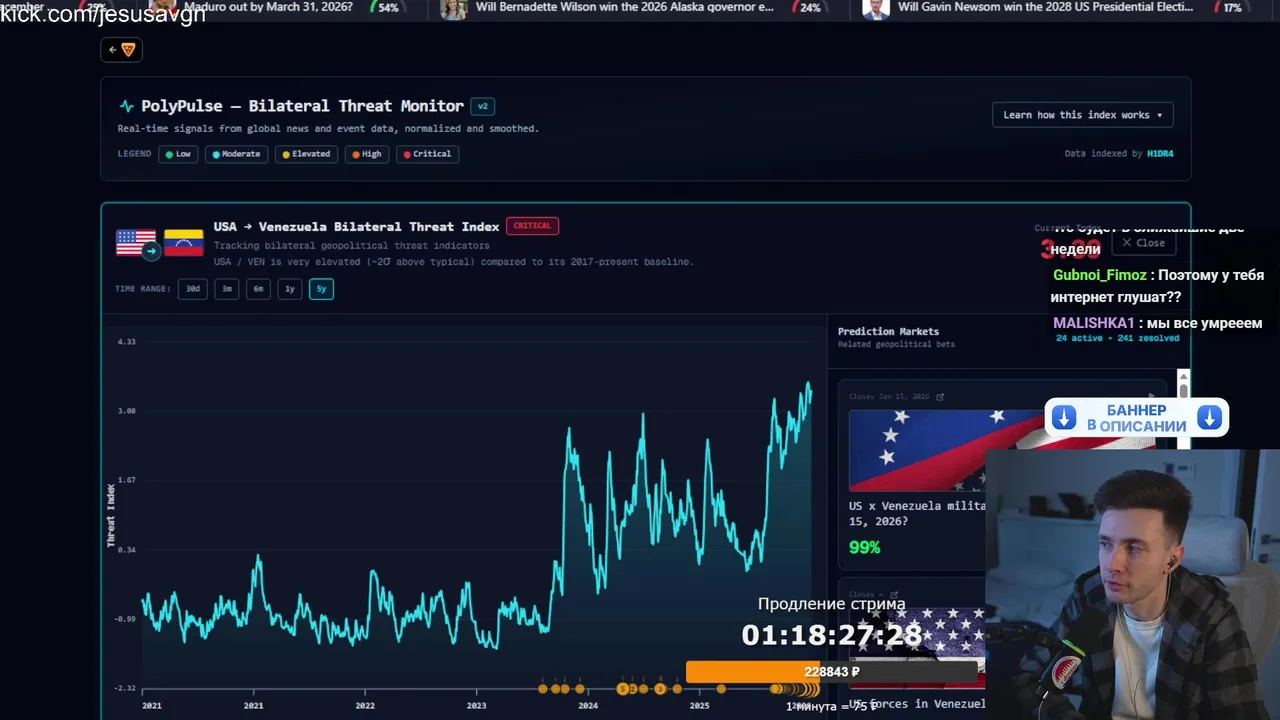Viewport: 1280px width, 720px height.
Task: Select the High legend chip
Action: [366, 154]
